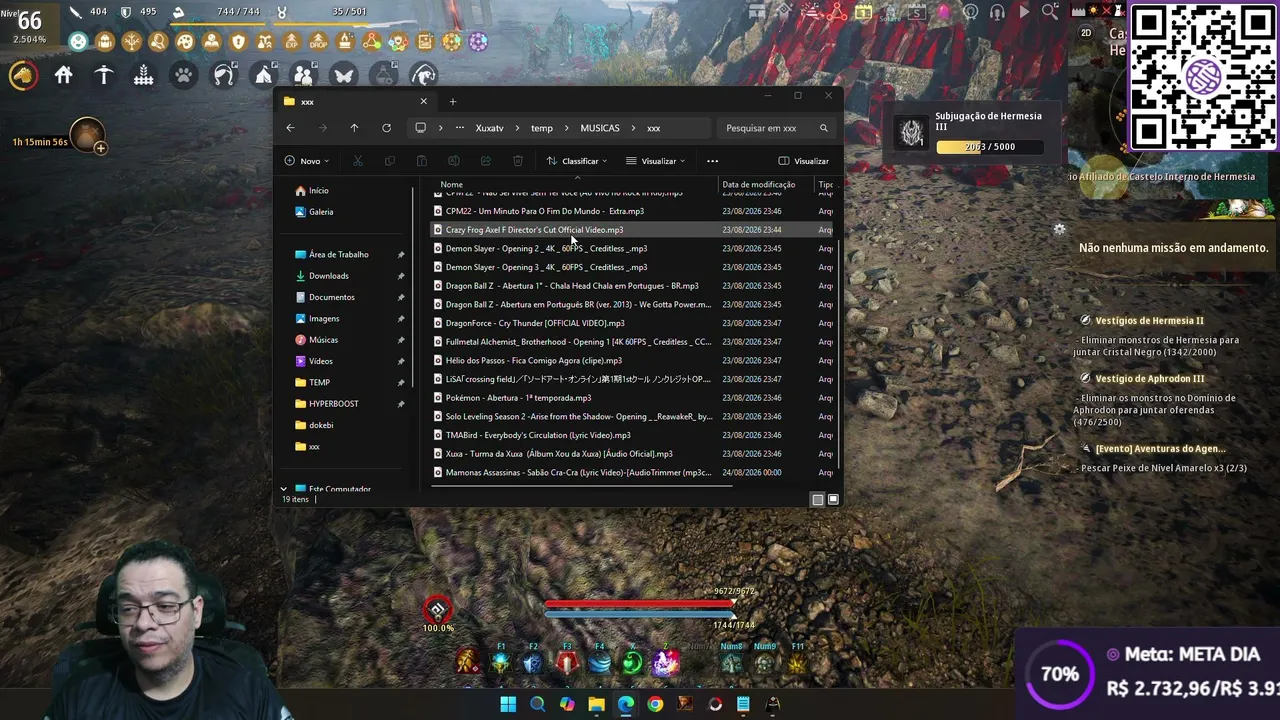Screen dimensions: 1280x720
Task: Go back in File Explorer
Action: (x=290, y=128)
